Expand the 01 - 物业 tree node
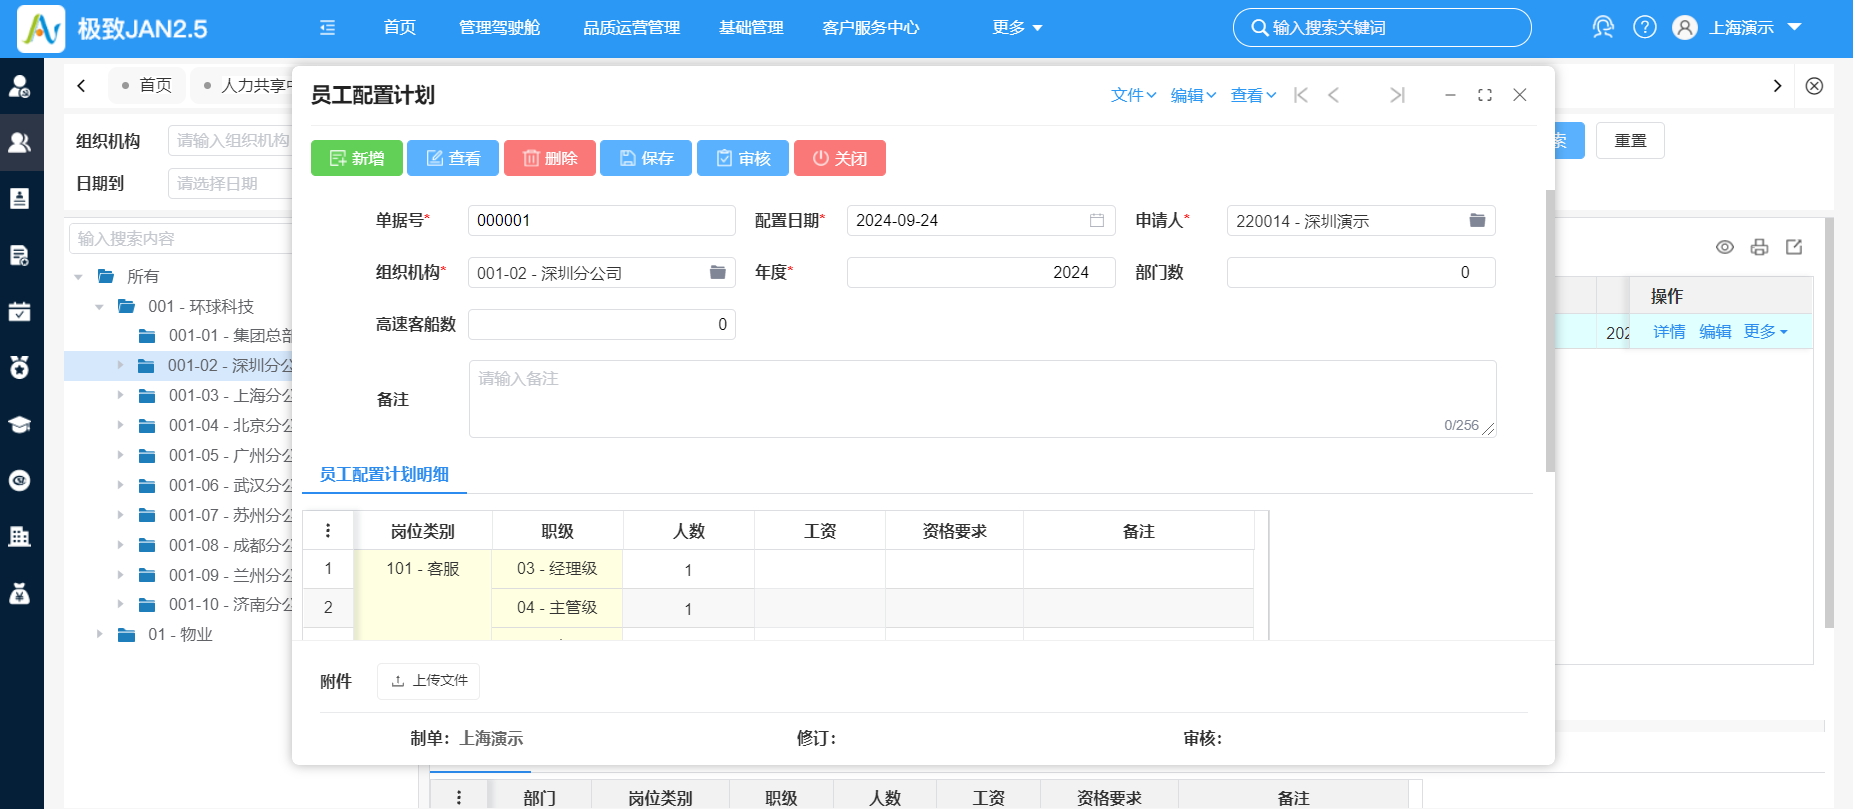1853x809 pixels. tap(99, 634)
